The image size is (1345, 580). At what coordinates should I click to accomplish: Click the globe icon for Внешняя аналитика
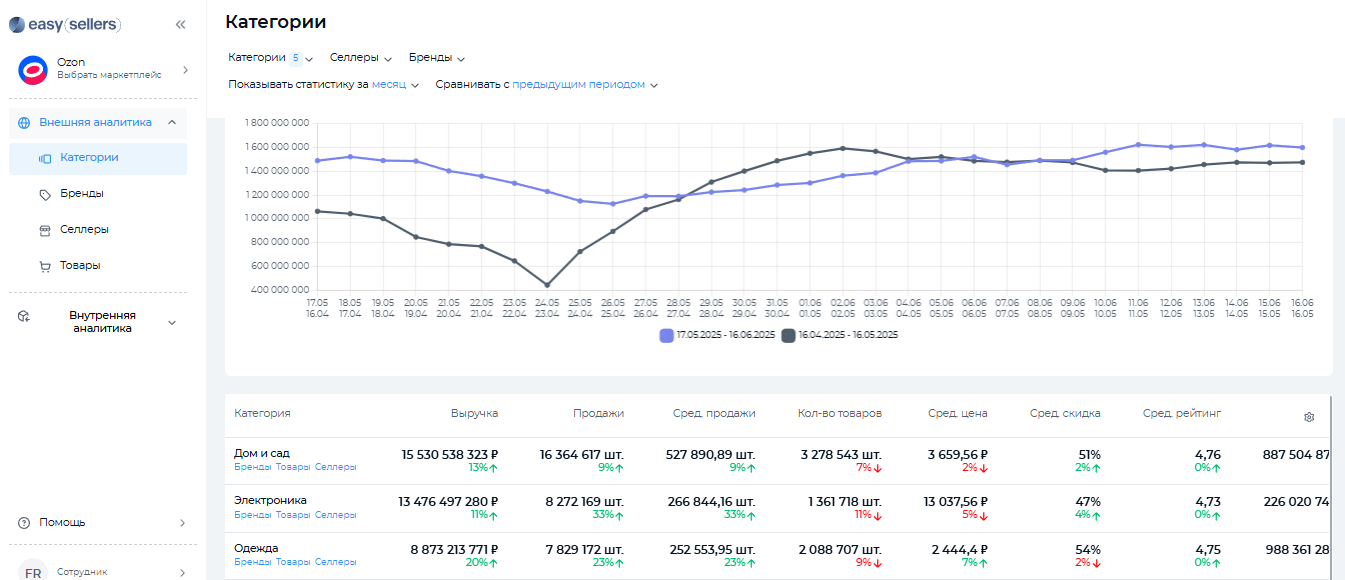coord(24,122)
